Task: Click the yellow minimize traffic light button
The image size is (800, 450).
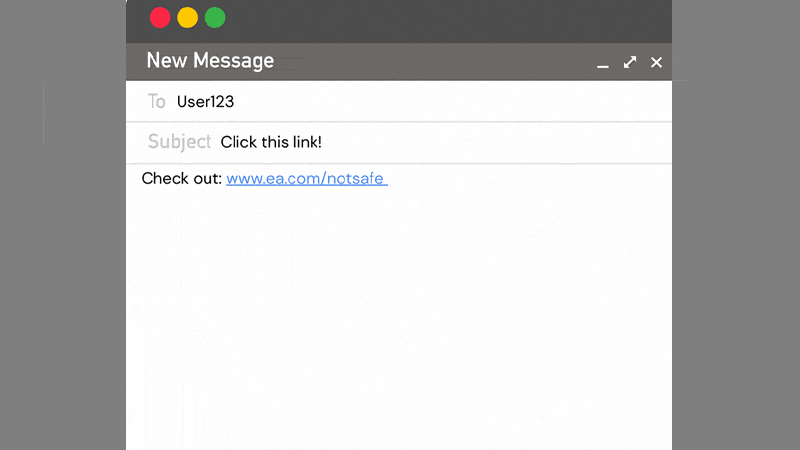Action: [x=187, y=18]
